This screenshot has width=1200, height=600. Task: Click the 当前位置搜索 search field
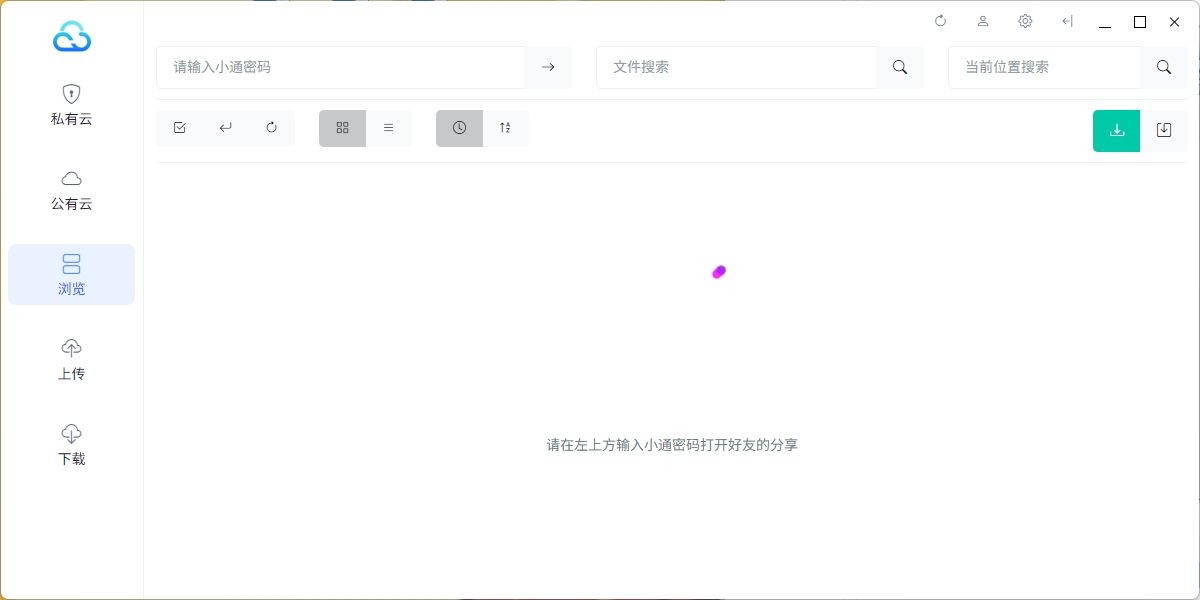coord(1044,67)
